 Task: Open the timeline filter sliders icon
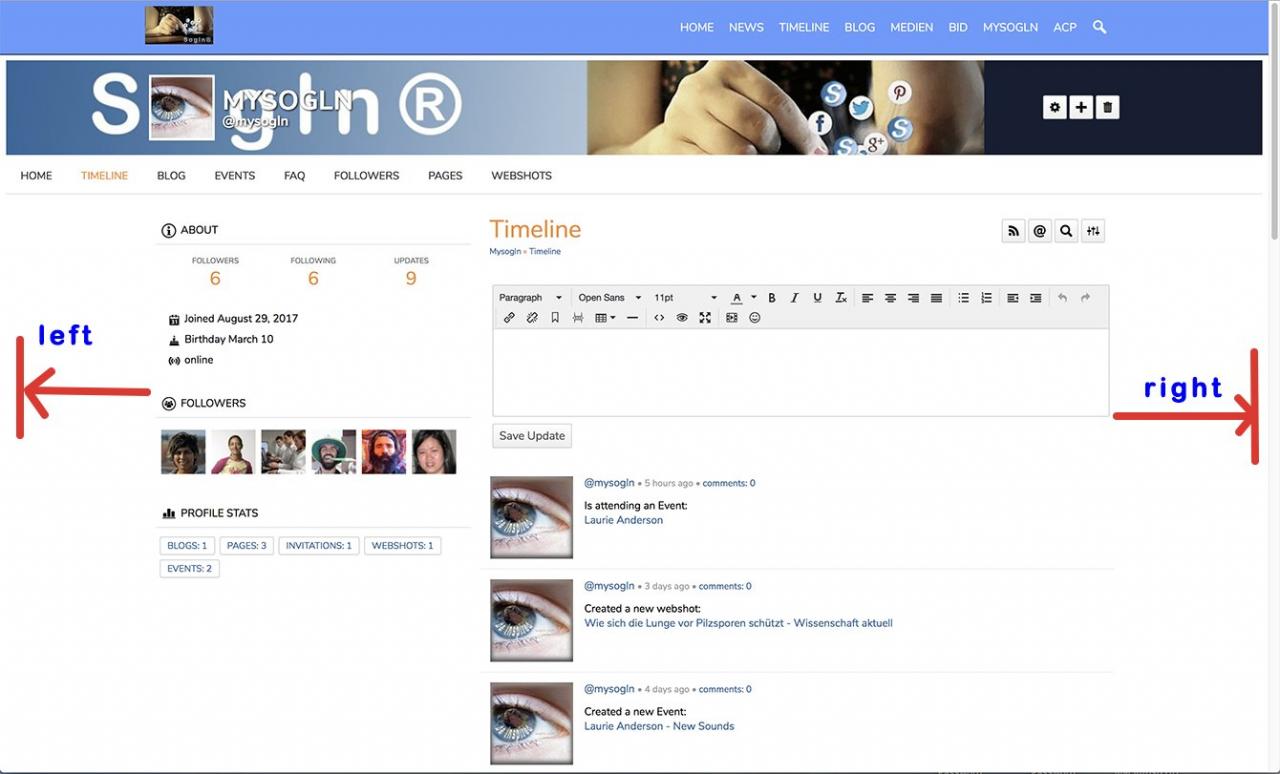[1093, 231]
